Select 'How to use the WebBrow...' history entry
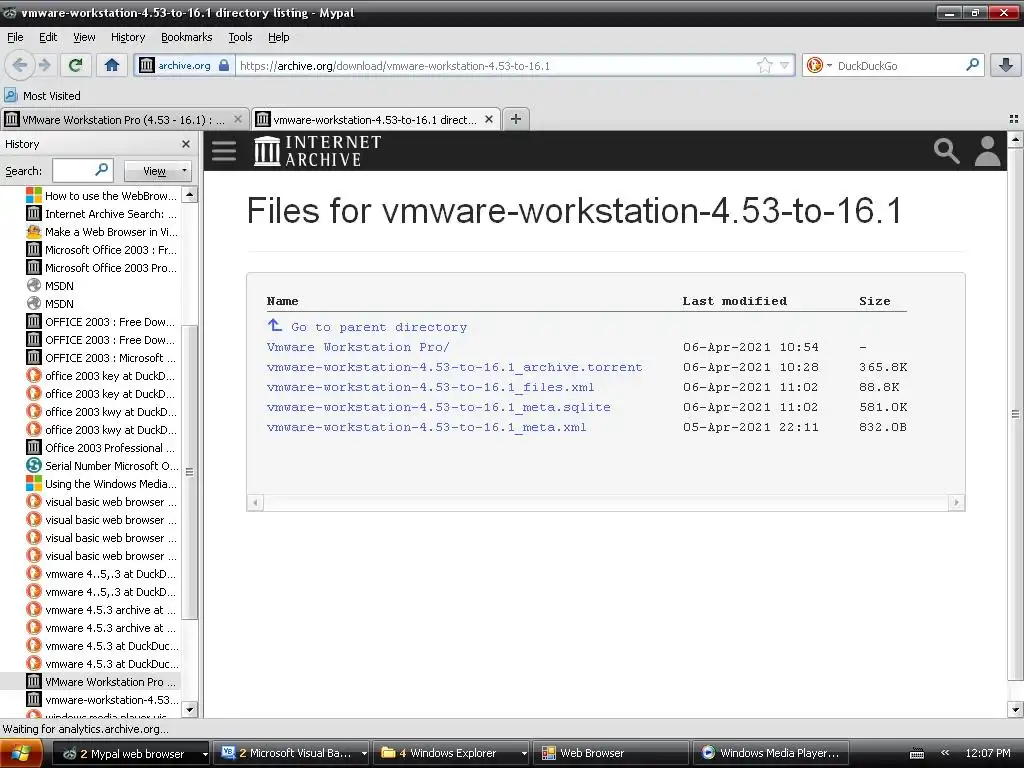The height and width of the screenshot is (768, 1024). click(102, 195)
